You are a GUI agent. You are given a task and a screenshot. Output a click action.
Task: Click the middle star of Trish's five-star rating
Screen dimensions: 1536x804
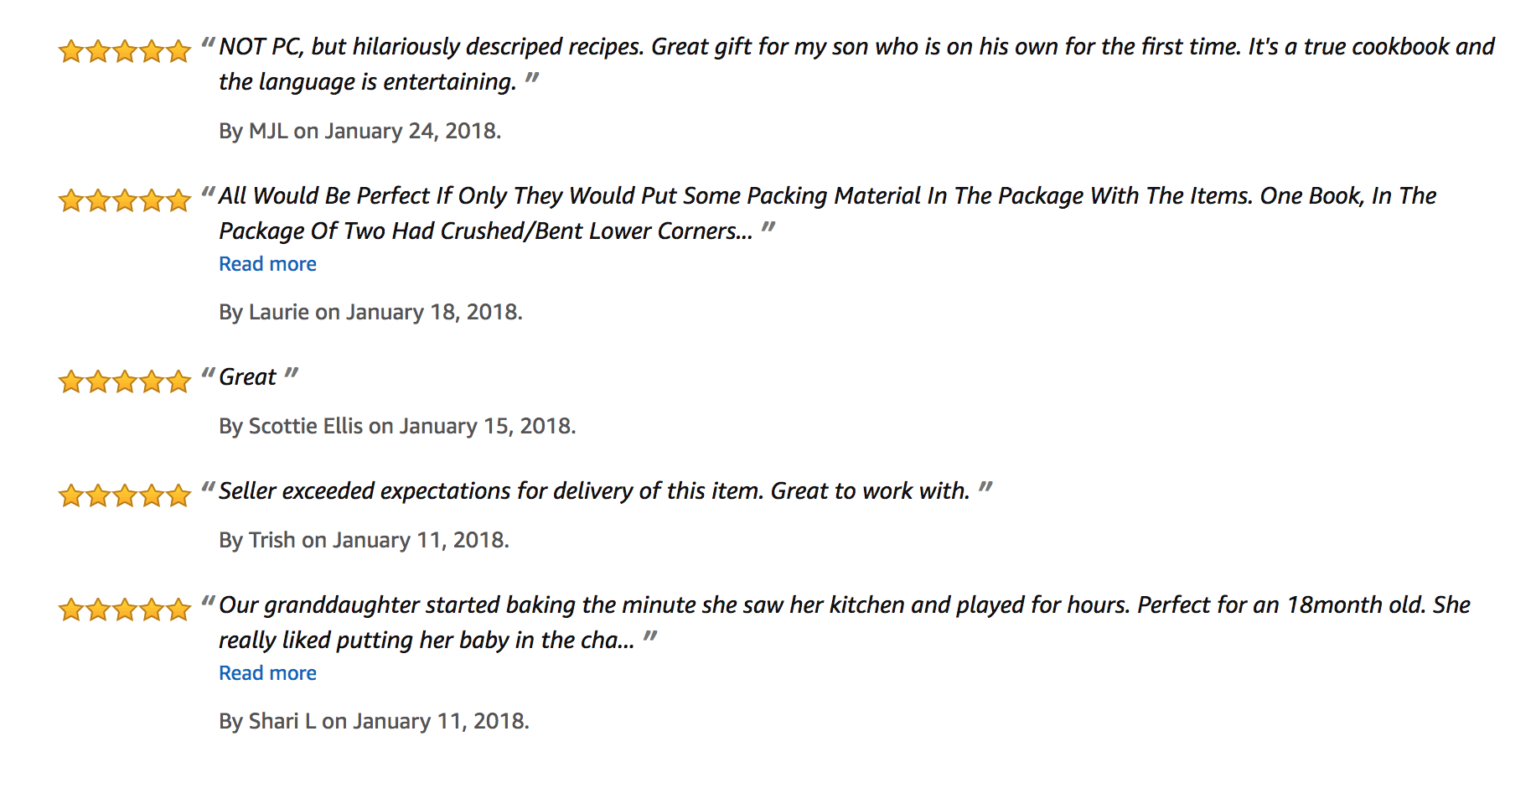pyautogui.click(x=123, y=493)
